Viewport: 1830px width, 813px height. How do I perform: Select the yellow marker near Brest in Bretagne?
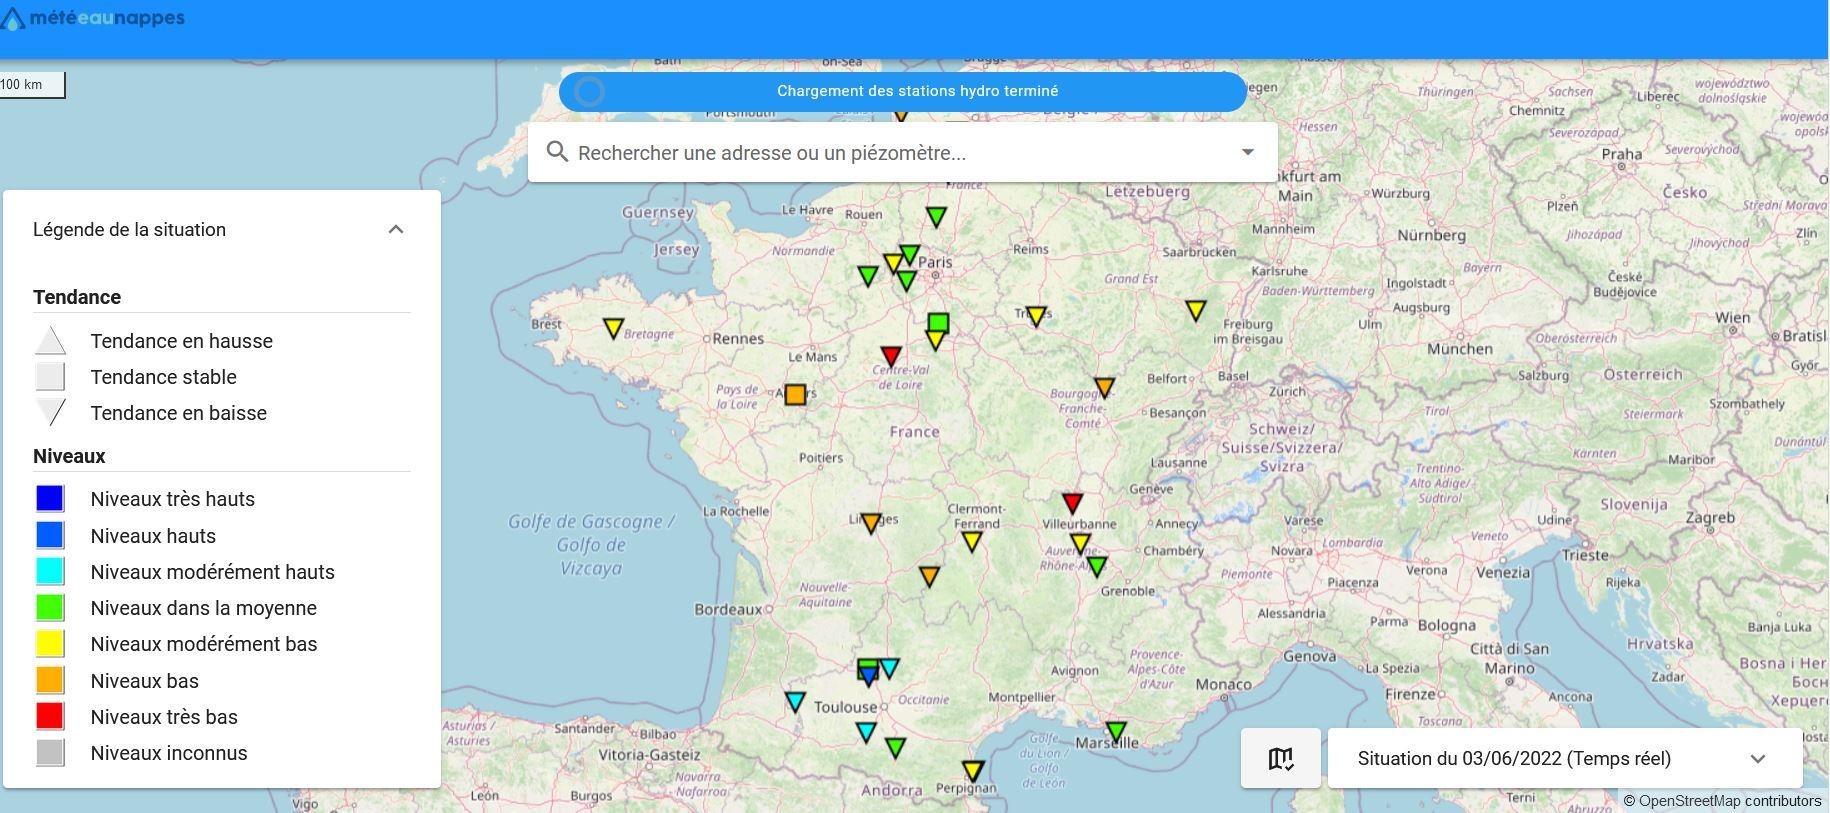pyautogui.click(x=614, y=327)
